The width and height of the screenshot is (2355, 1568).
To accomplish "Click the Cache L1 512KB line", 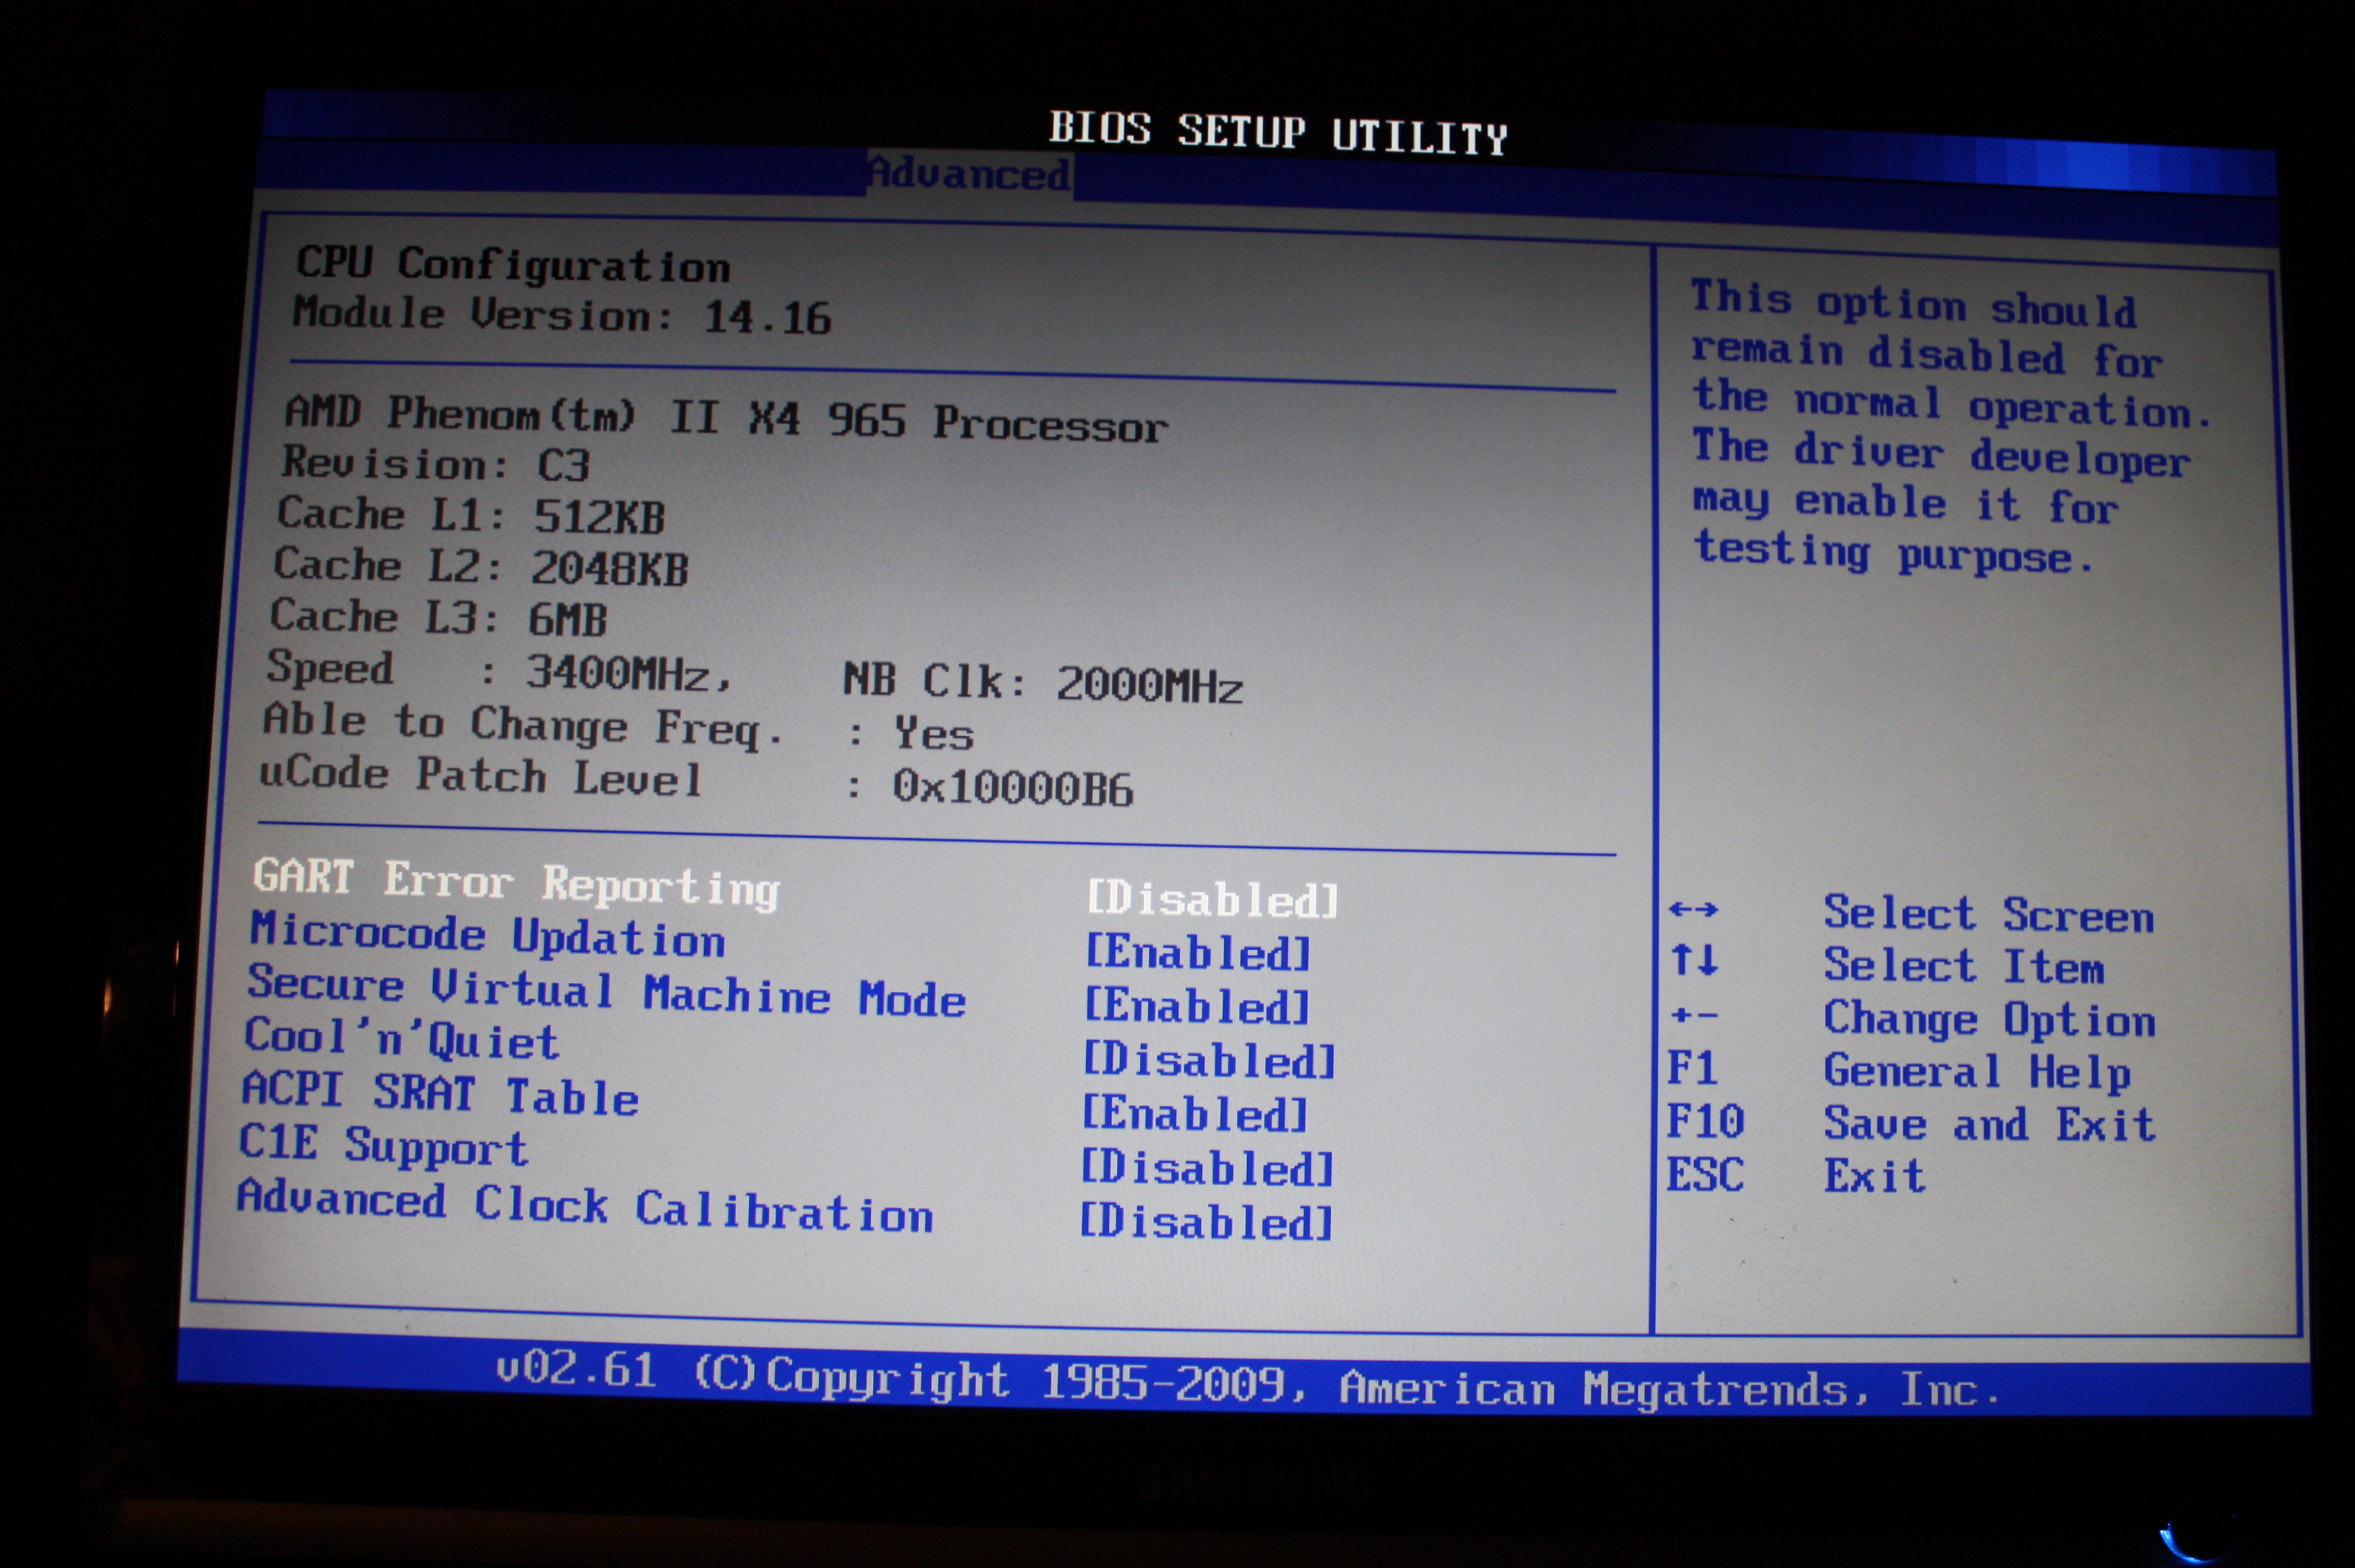I will [471, 515].
